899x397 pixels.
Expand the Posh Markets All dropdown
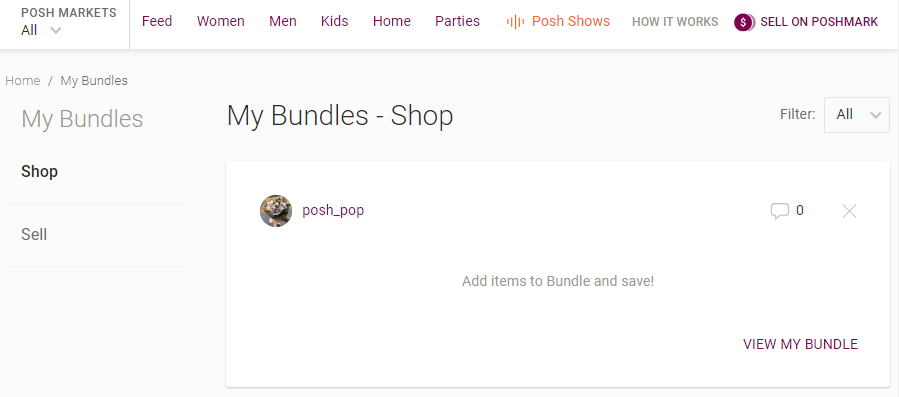click(41, 30)
